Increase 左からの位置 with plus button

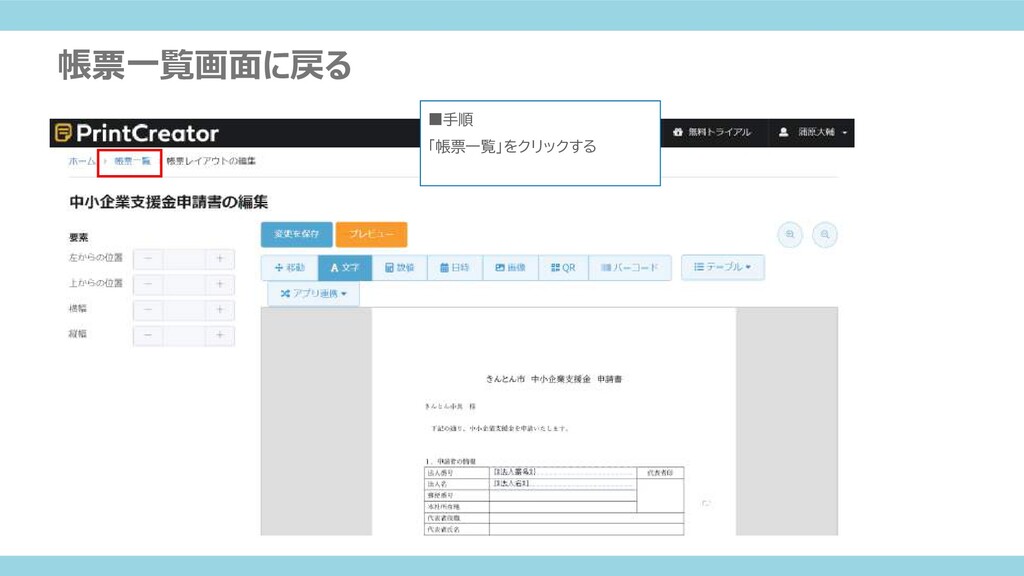tap(220, 259)
